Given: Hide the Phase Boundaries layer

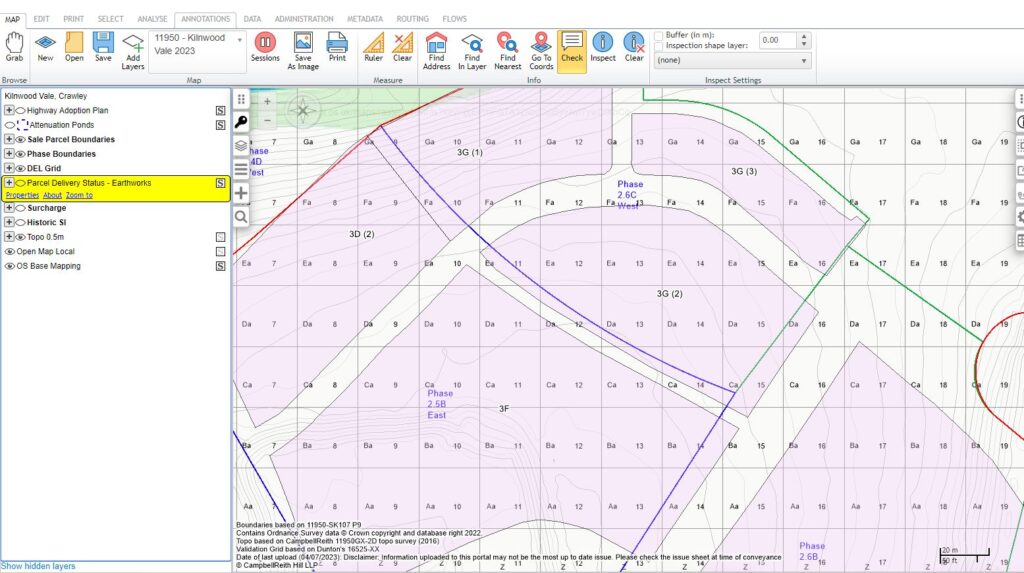Looking at the screenshot, I should pos(20,154).
